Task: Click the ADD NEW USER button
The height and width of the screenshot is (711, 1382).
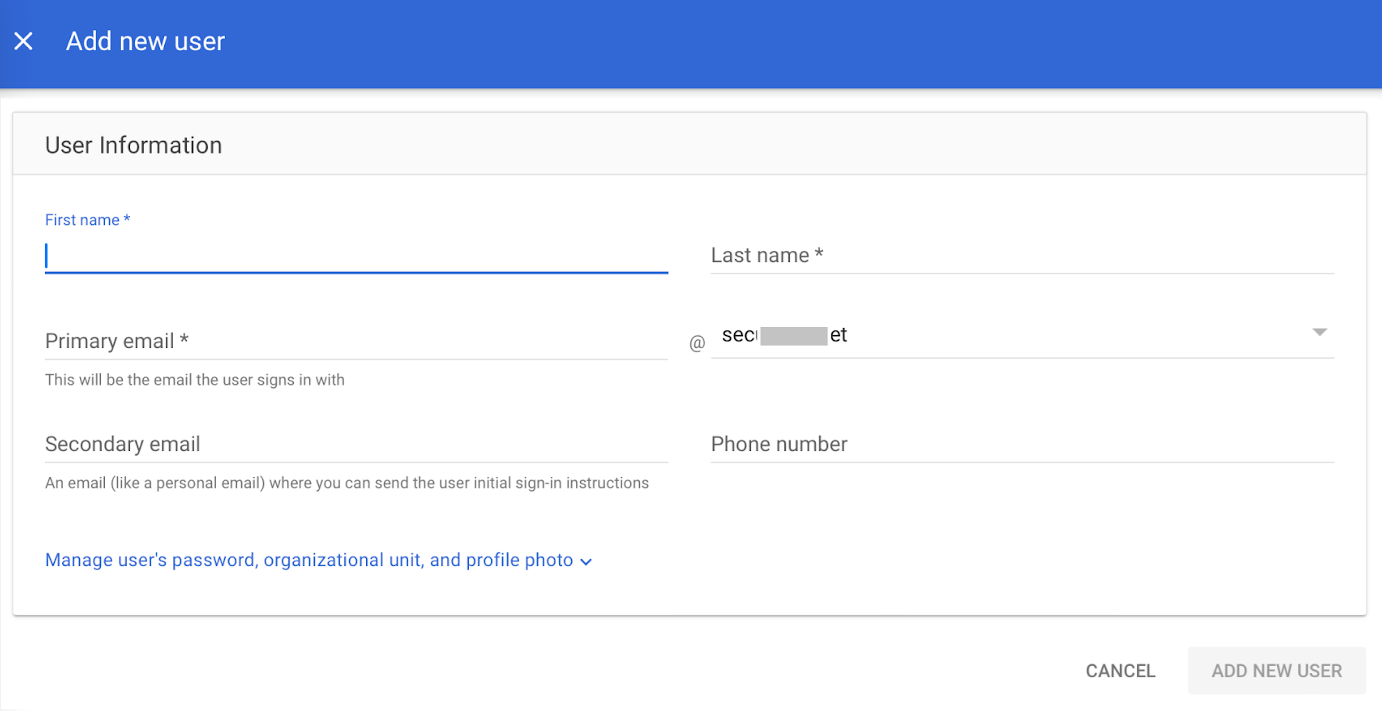Action: [1276, 671]
